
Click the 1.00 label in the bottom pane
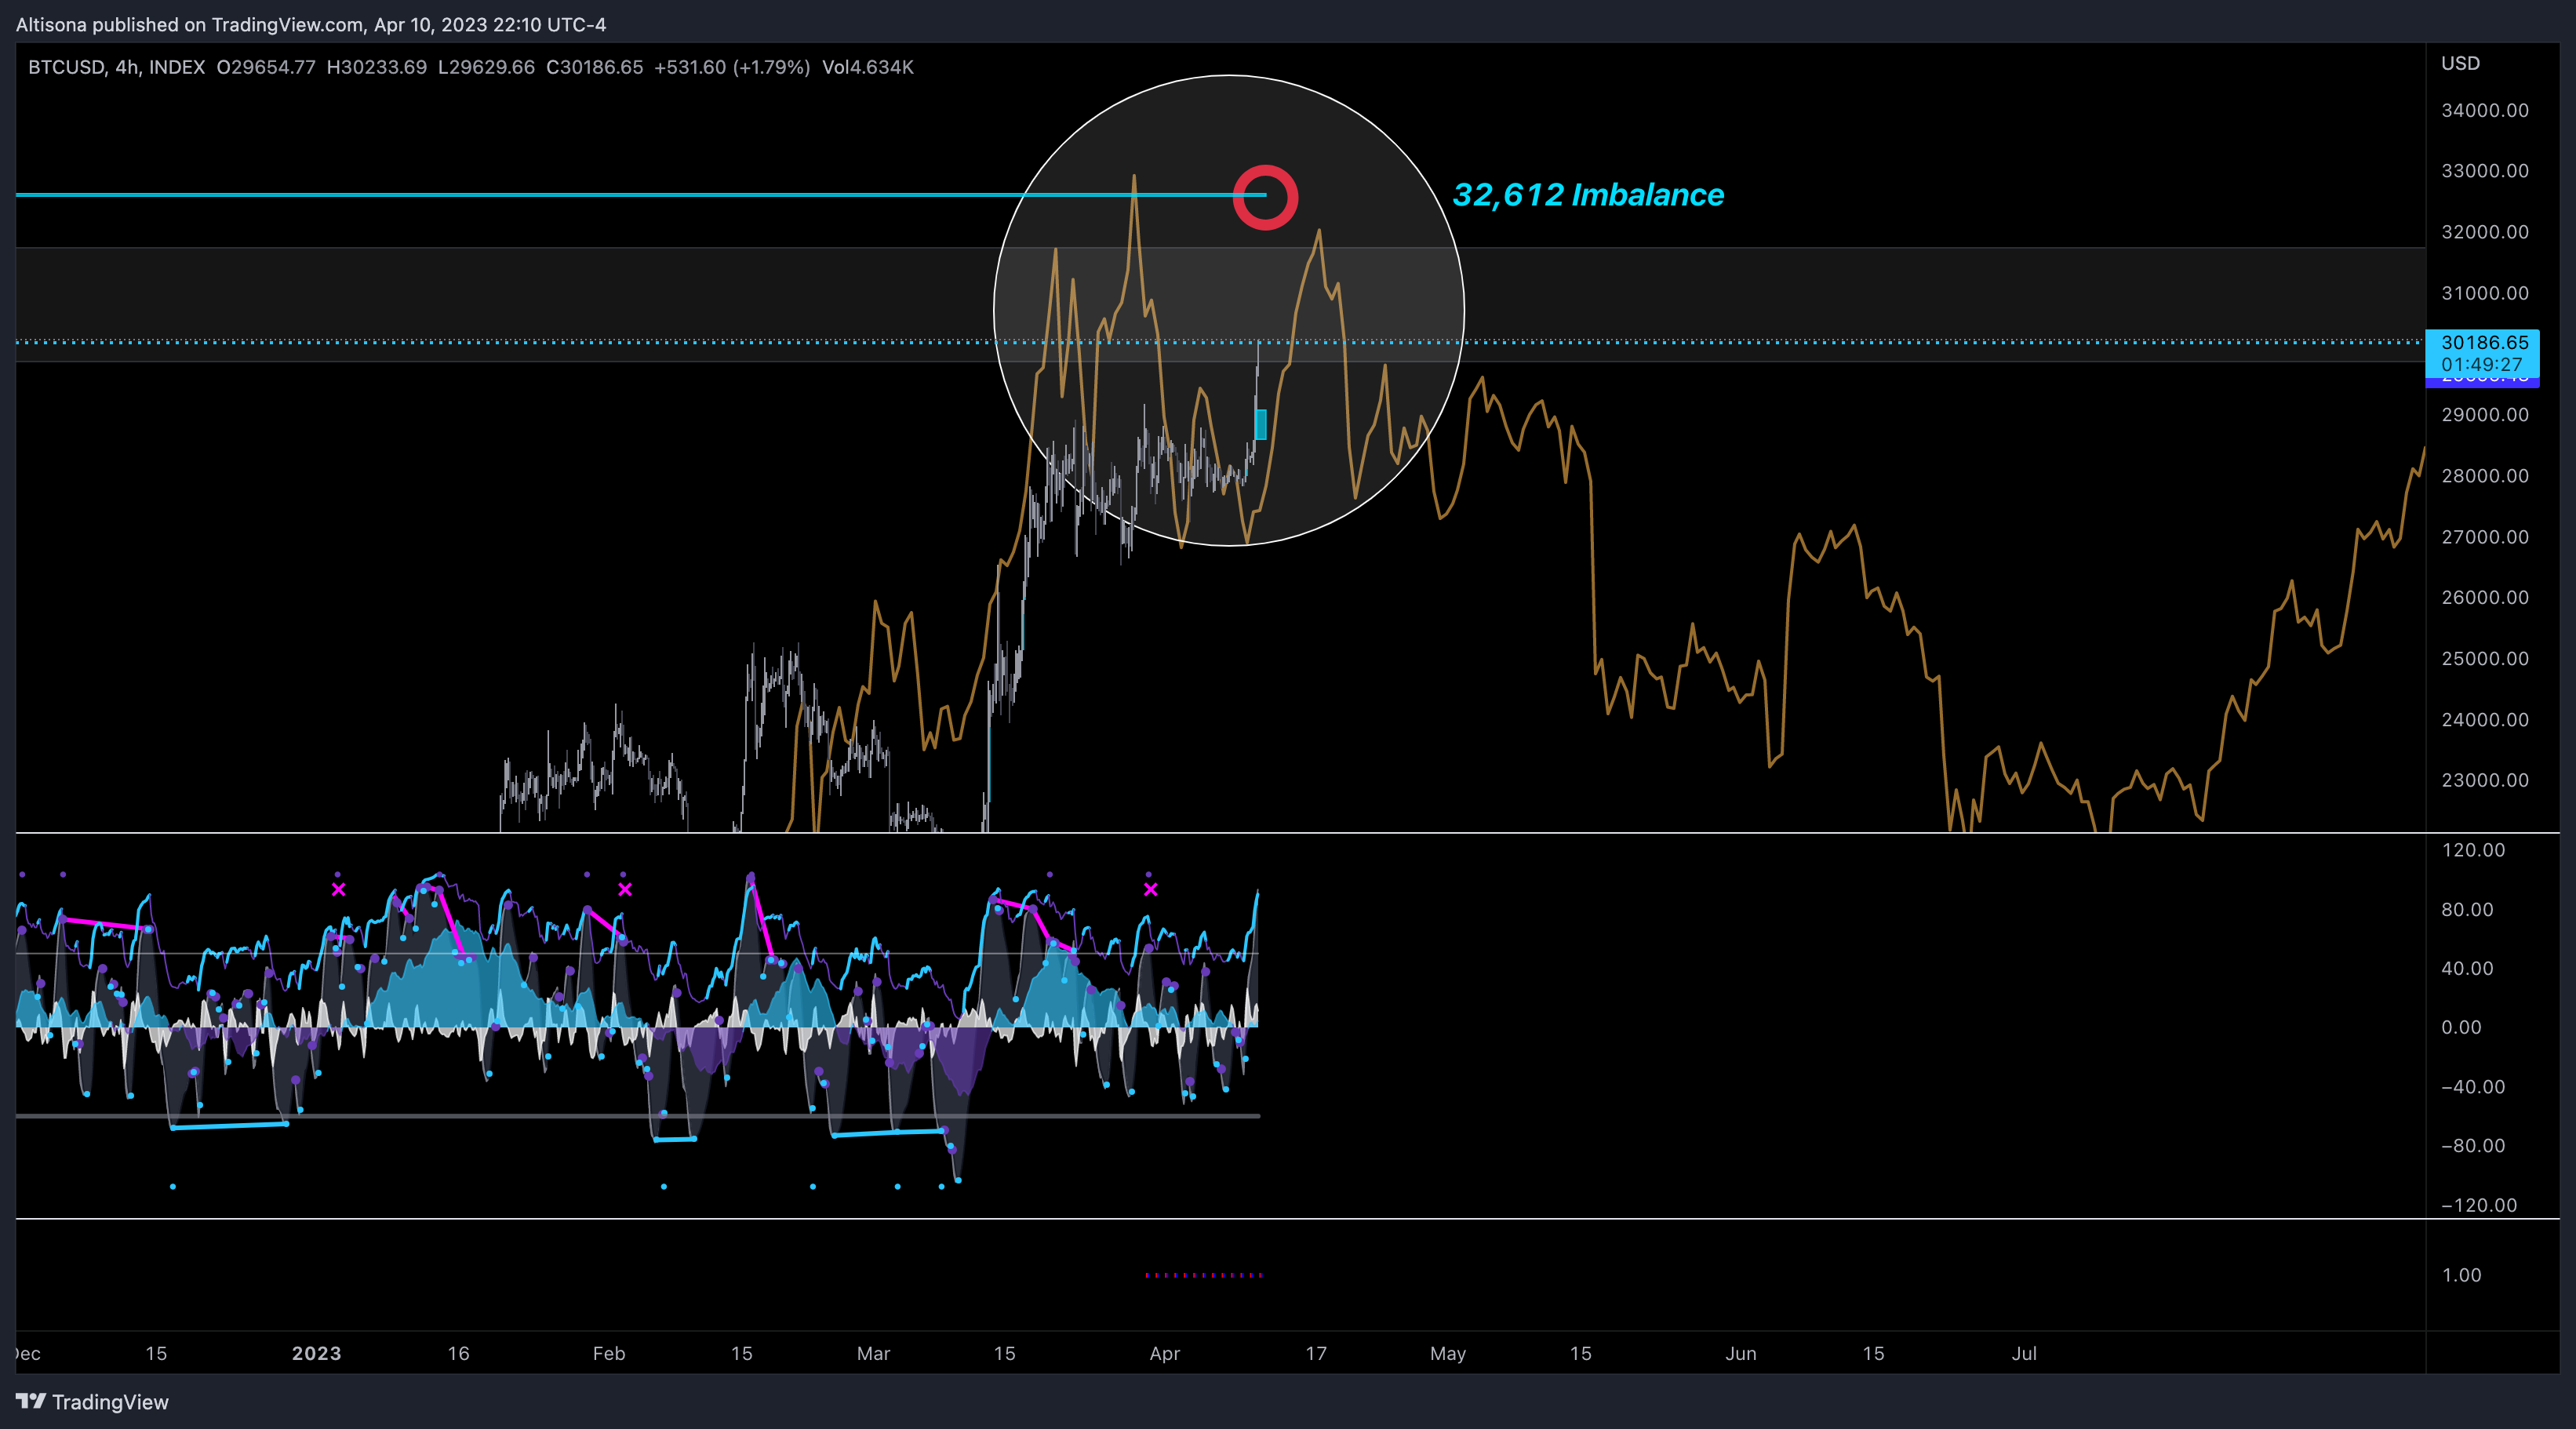pyautogui.click(x=2461, y=1275)
